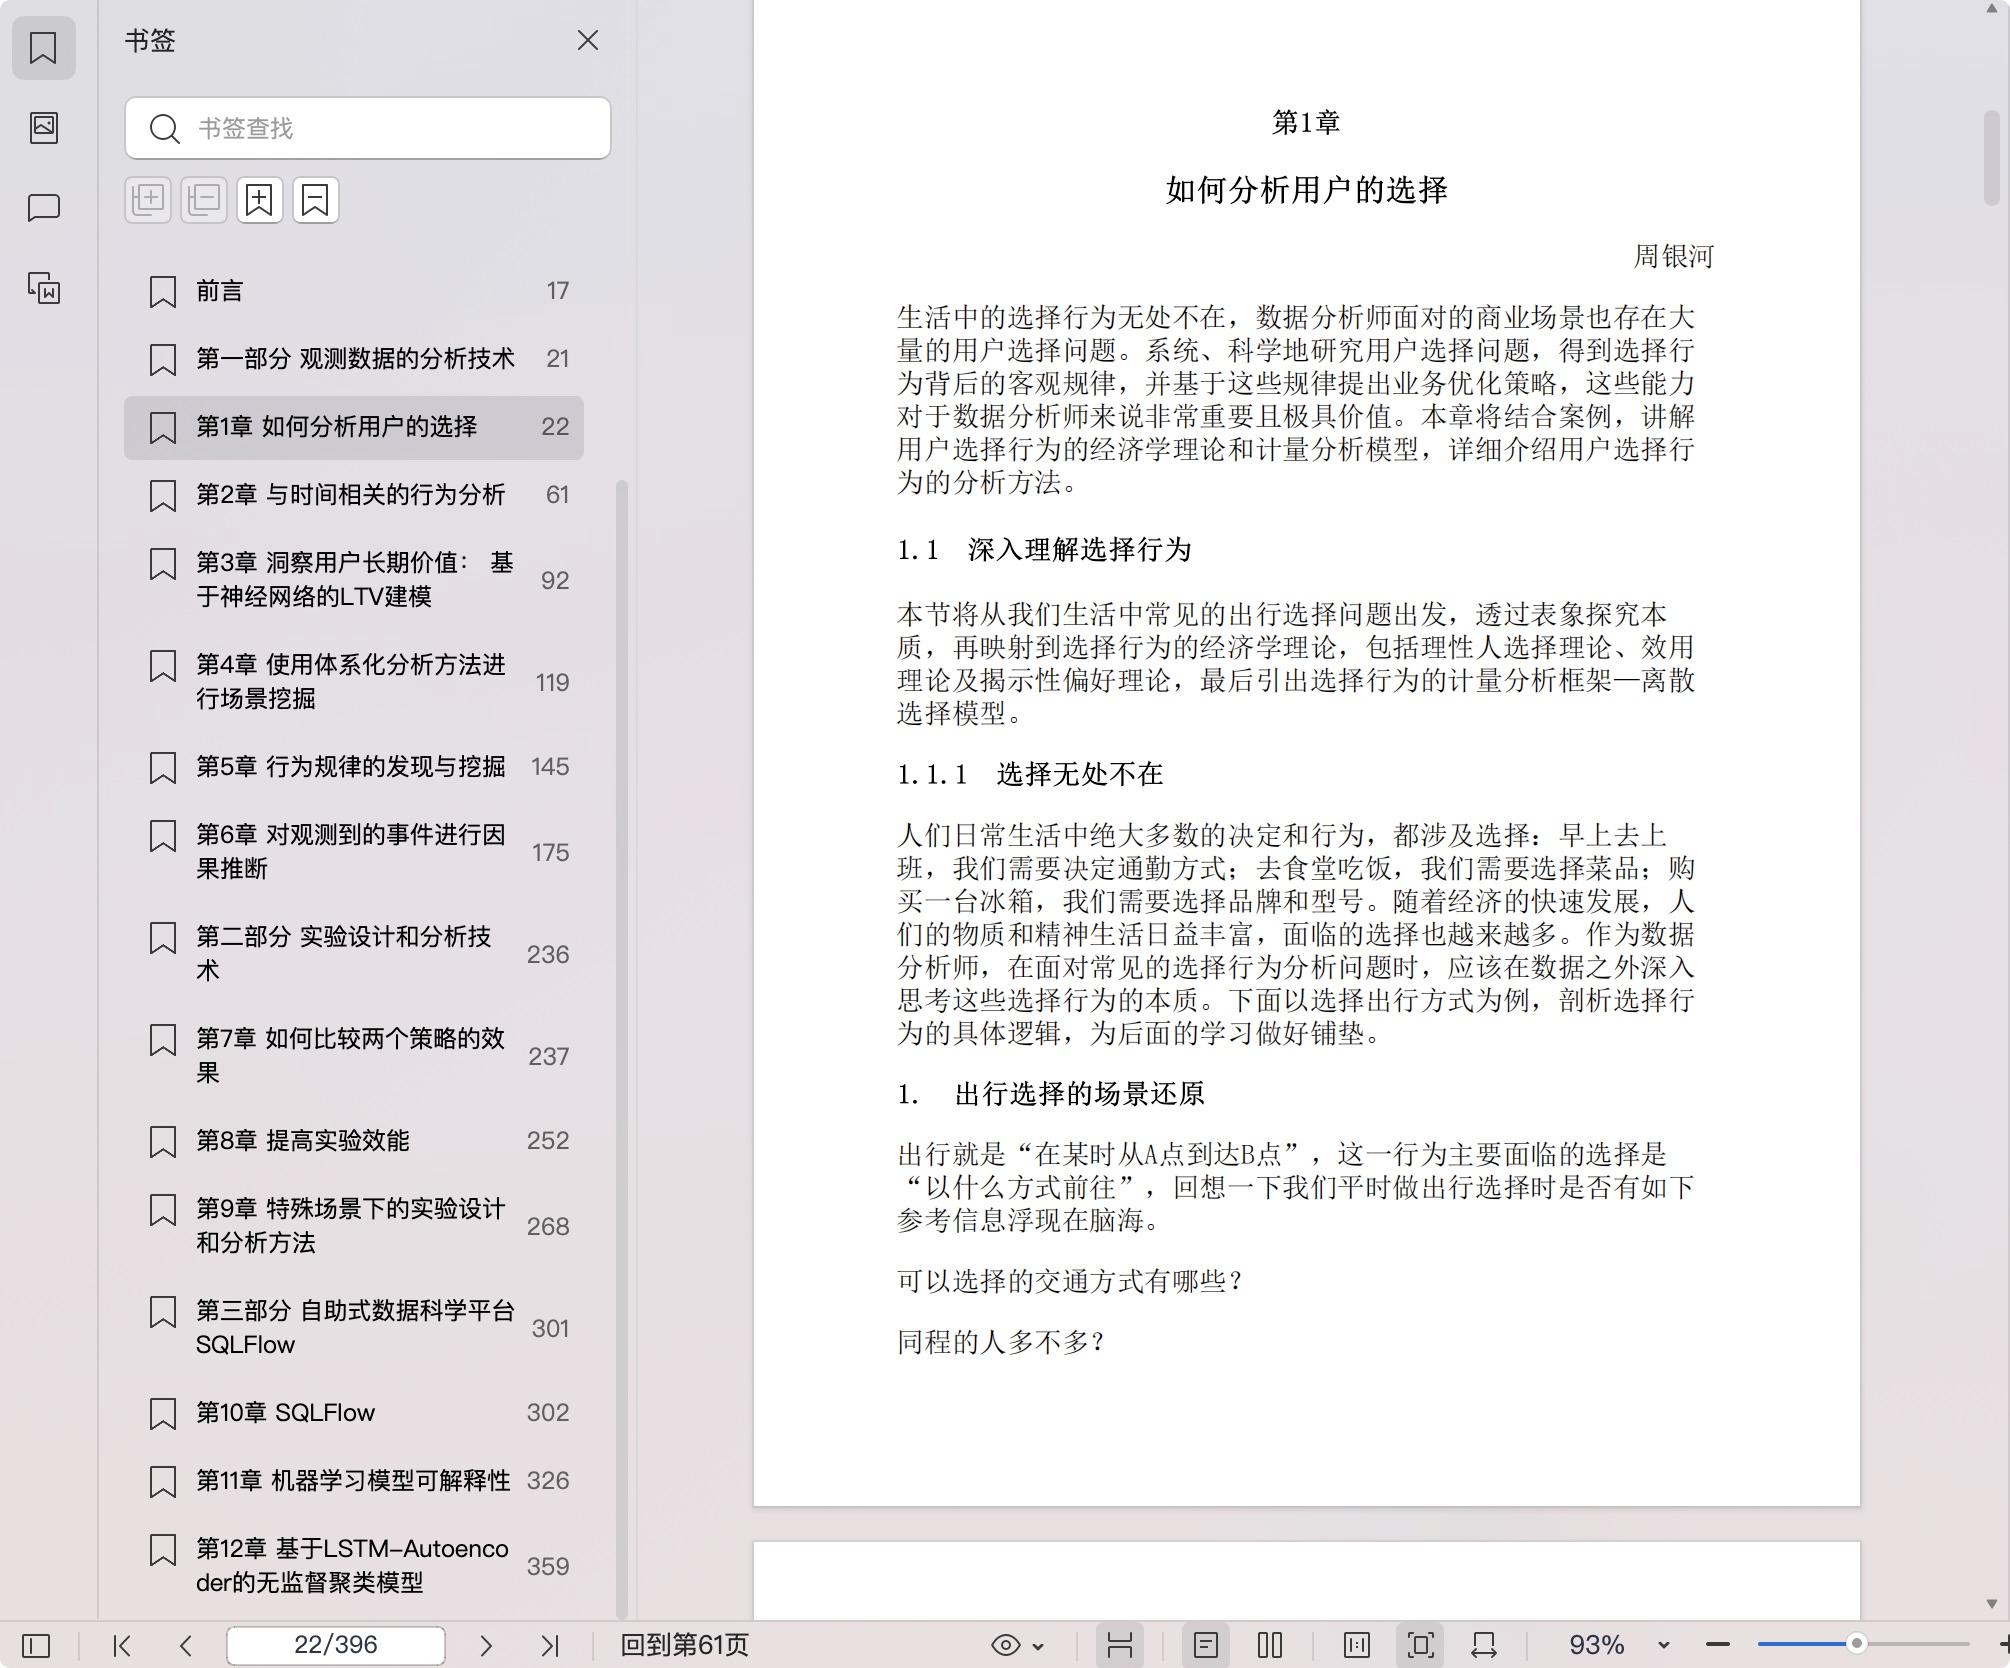Open 第9章 特殊场景下的实验设计 bookmark

354,1226
